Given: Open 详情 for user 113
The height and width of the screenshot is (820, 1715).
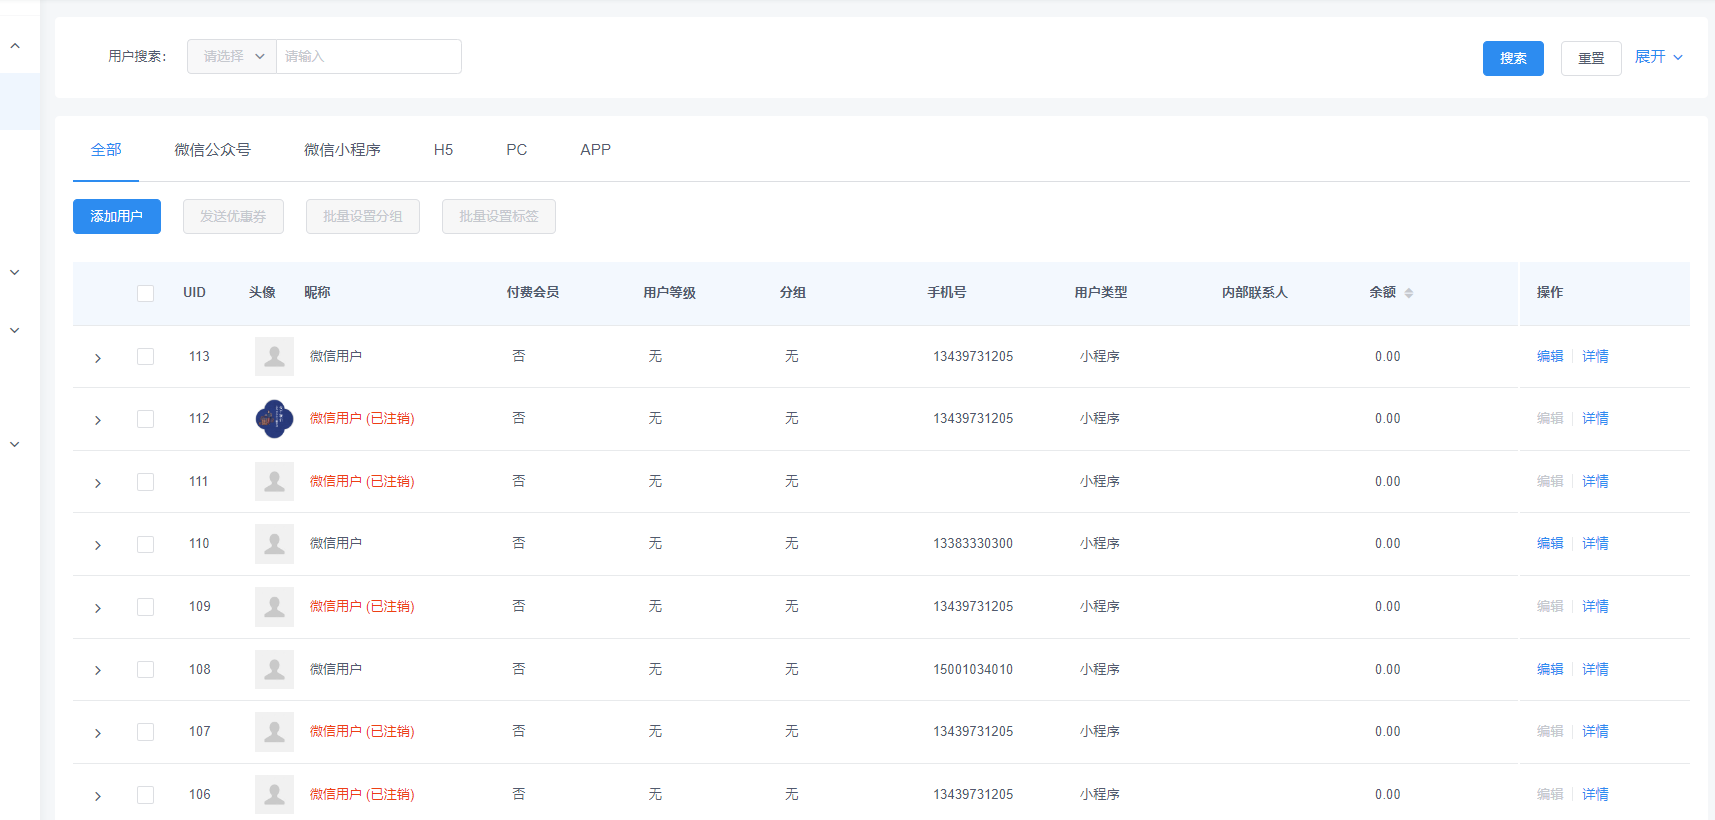Looking at the screenshot, I should [1595, 356].
